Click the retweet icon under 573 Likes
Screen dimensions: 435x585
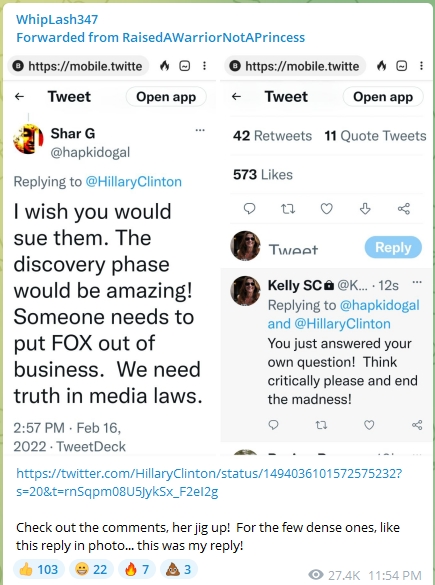[288, 209]
